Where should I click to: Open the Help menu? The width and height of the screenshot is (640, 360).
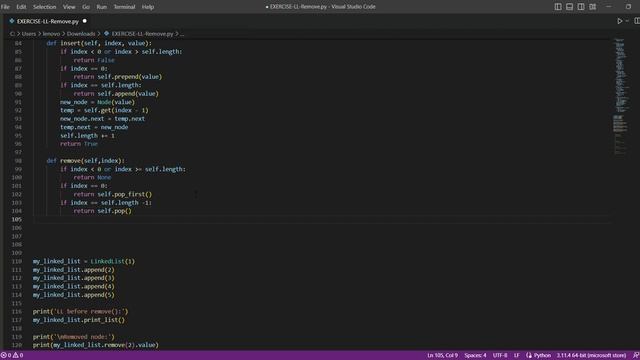point(148,7)
